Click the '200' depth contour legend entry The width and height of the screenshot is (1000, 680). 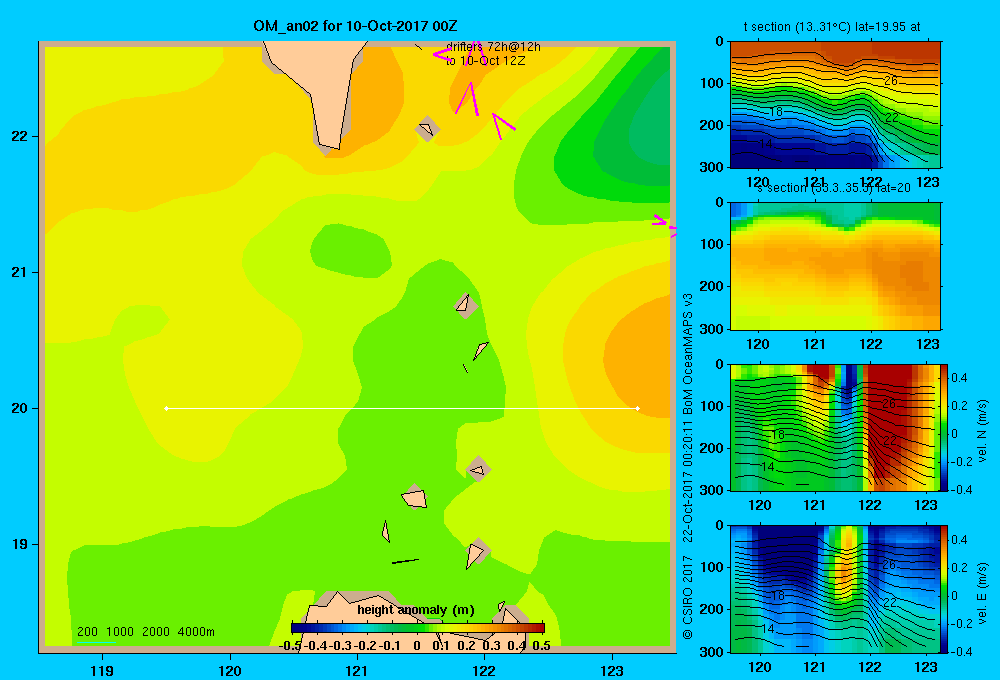(87, 632)
